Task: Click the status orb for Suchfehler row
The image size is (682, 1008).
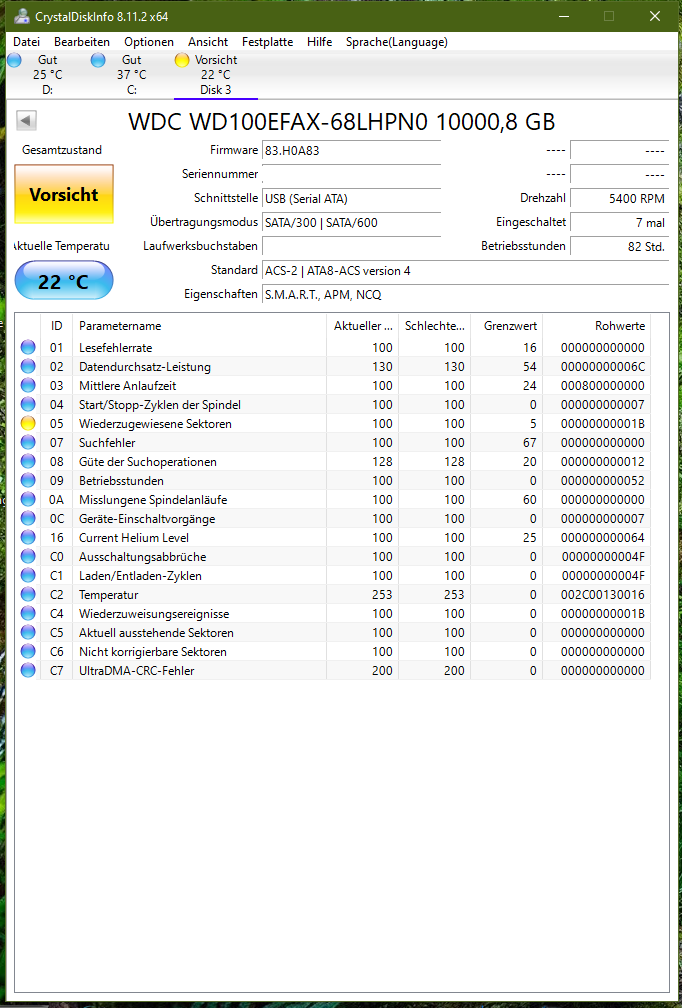Action: (x=28, y=442)
